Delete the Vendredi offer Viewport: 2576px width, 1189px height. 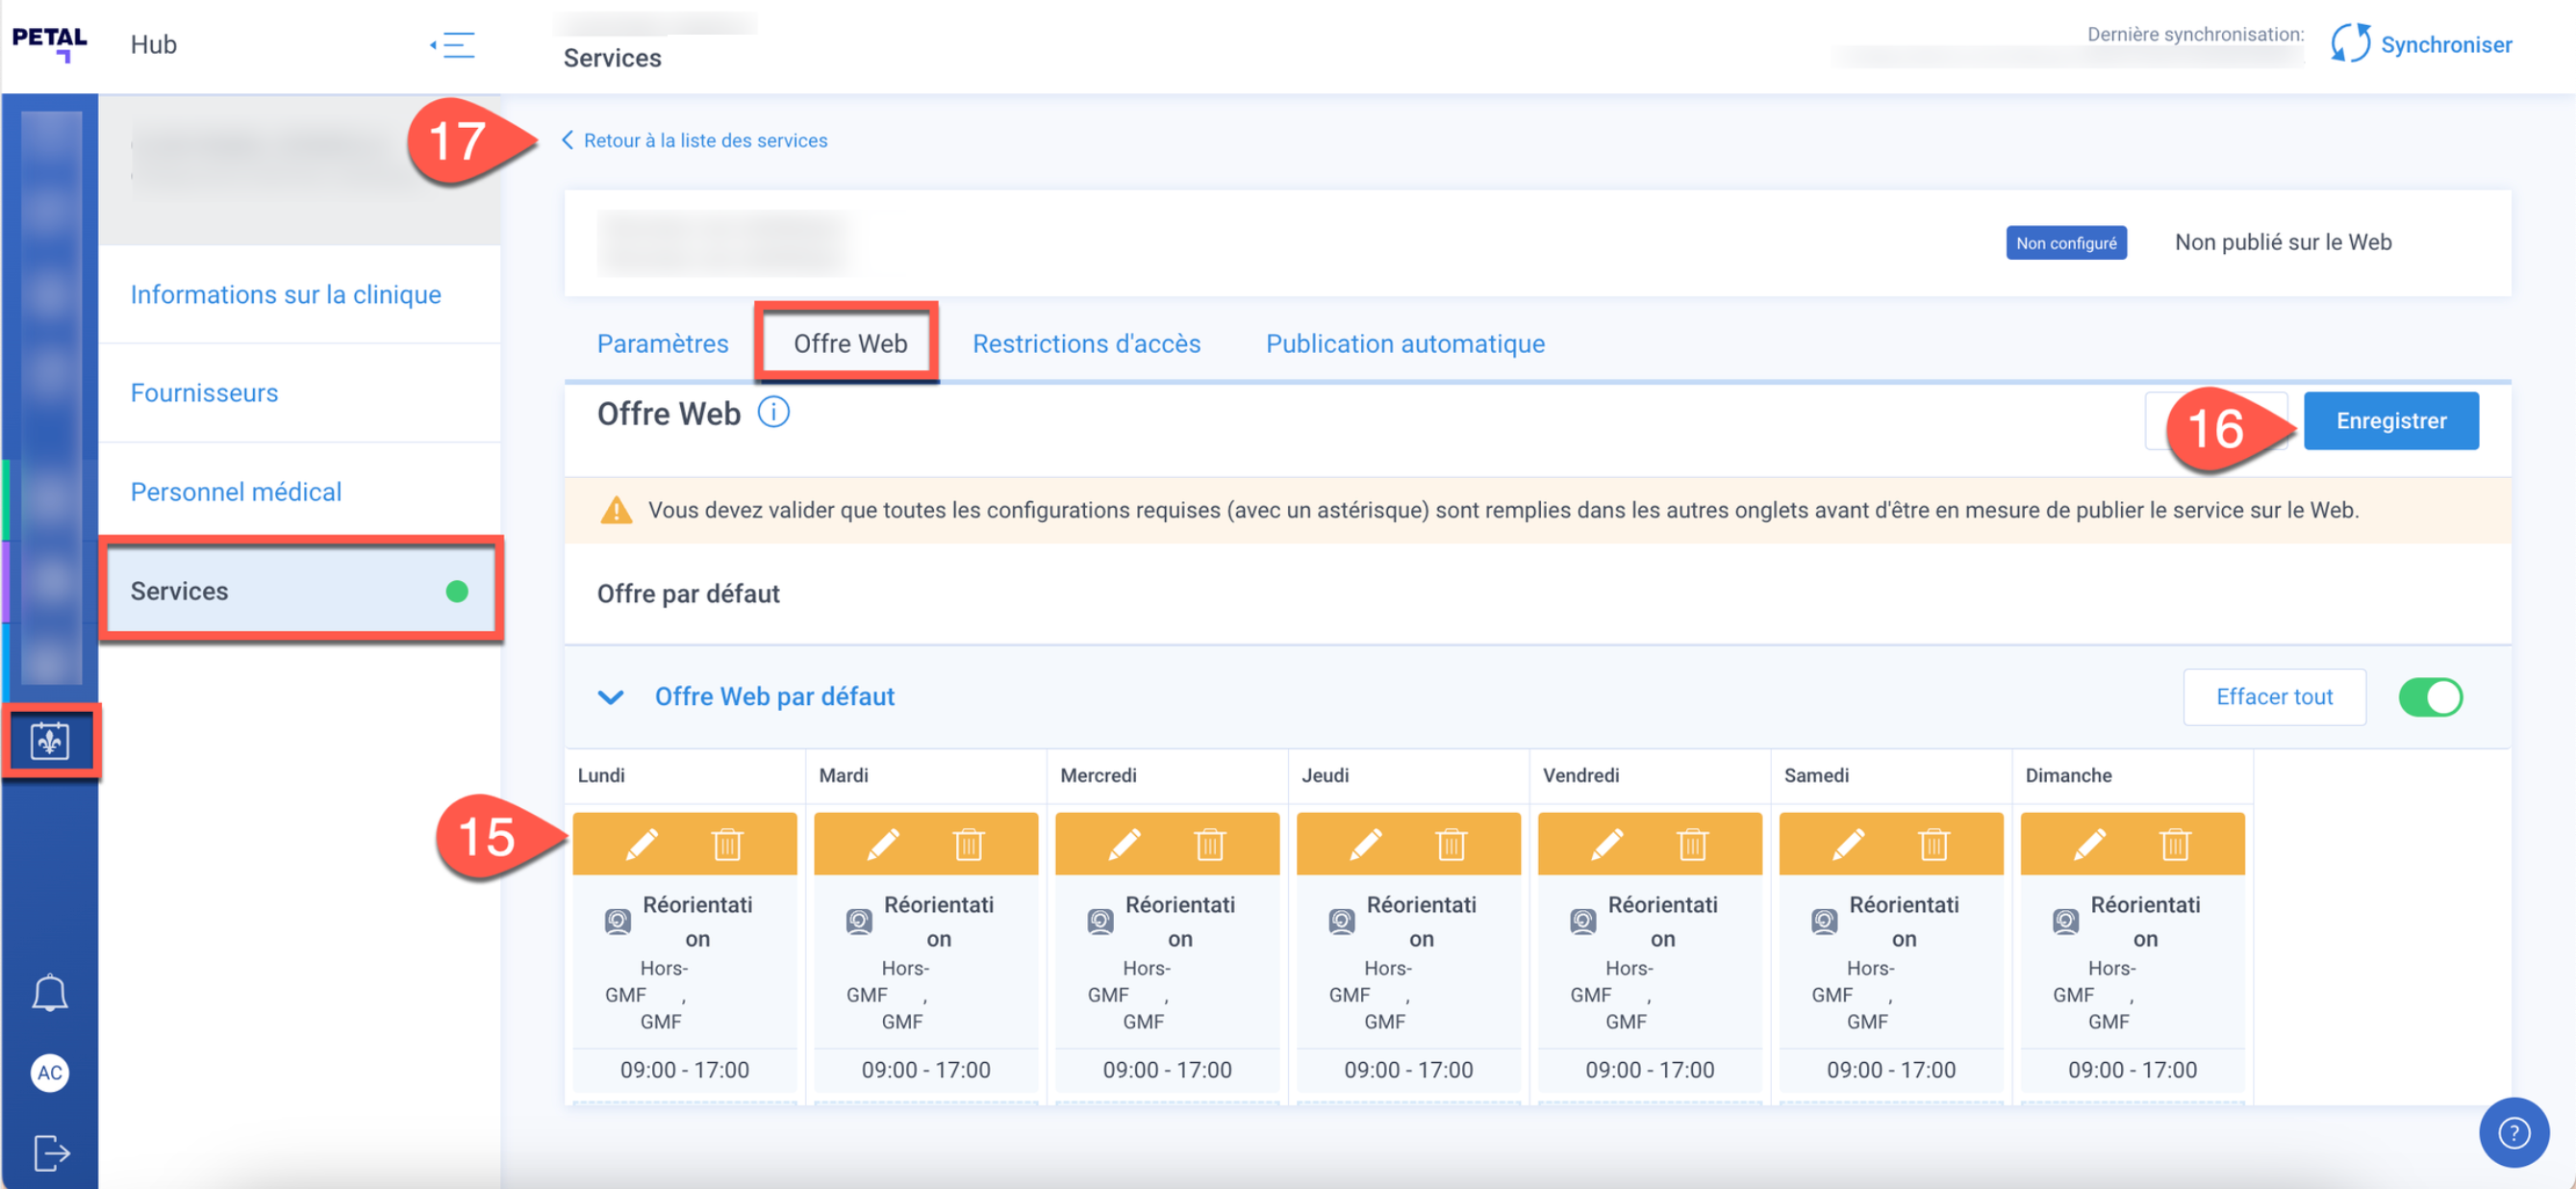point(1692,844)
